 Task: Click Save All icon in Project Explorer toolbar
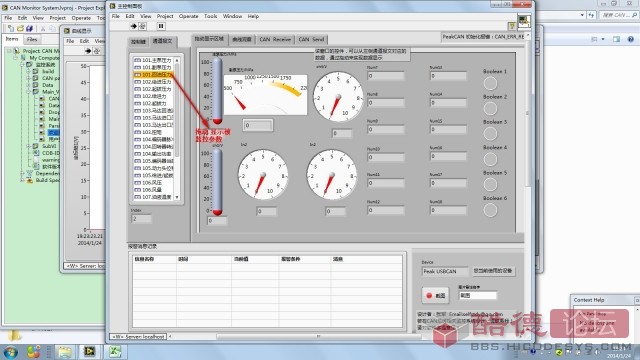tap(29, 29)
